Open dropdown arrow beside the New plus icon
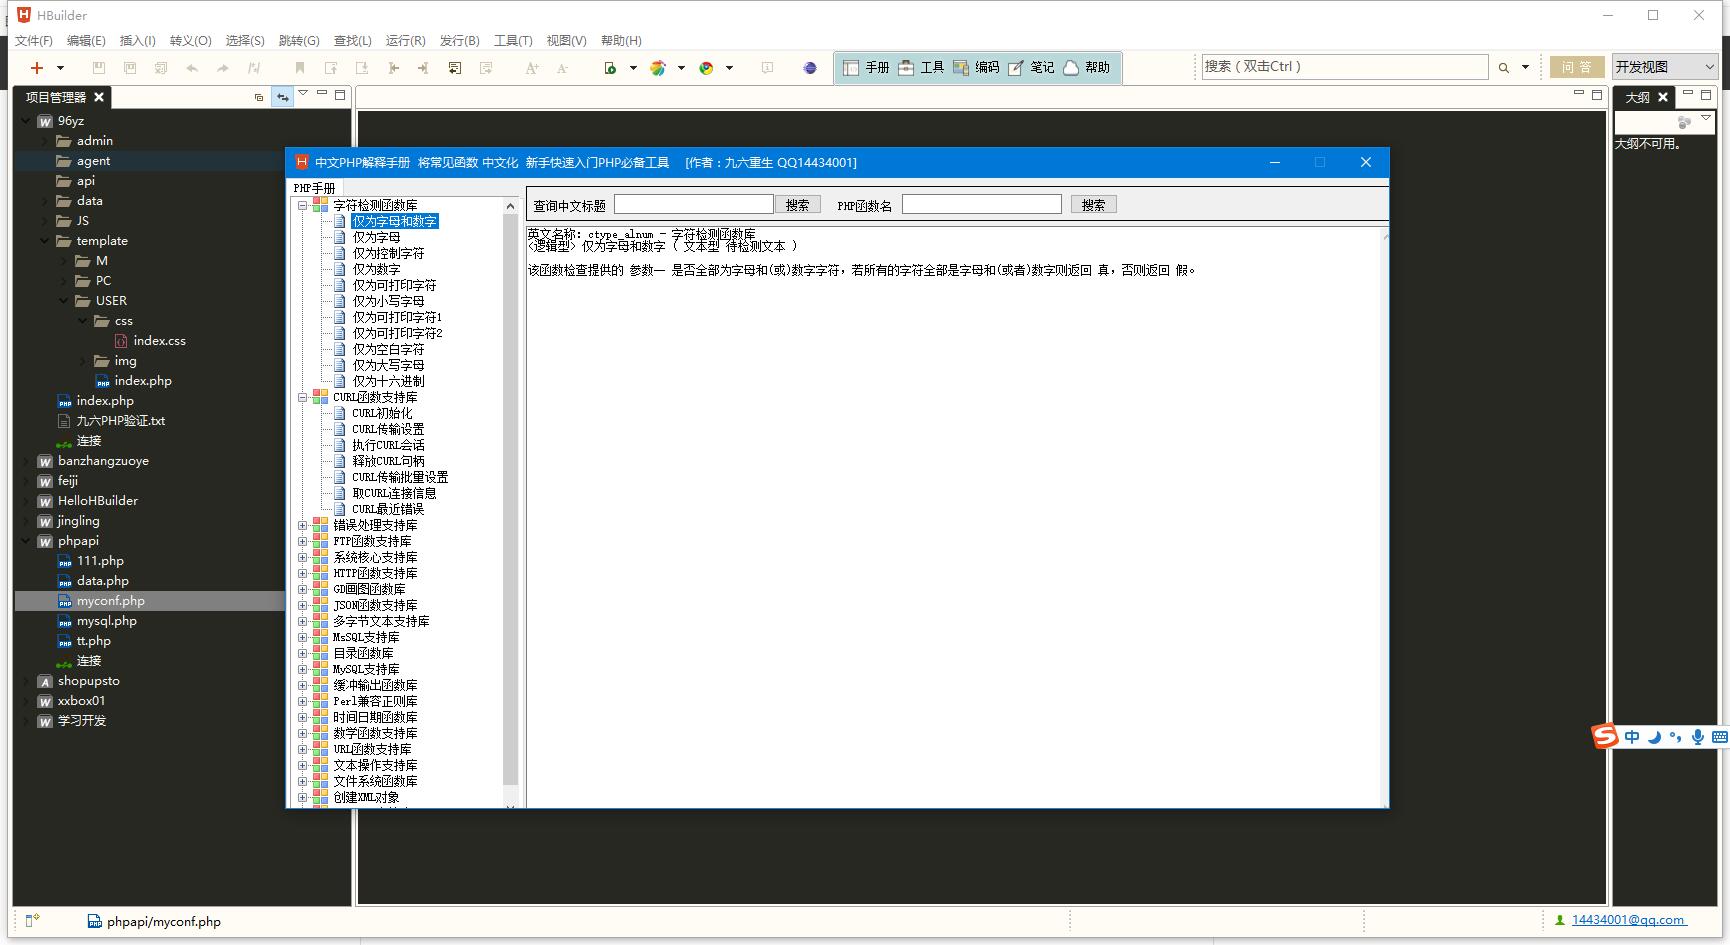The height and width of the screenshot is (945, 1730). [x=60, y=68]
